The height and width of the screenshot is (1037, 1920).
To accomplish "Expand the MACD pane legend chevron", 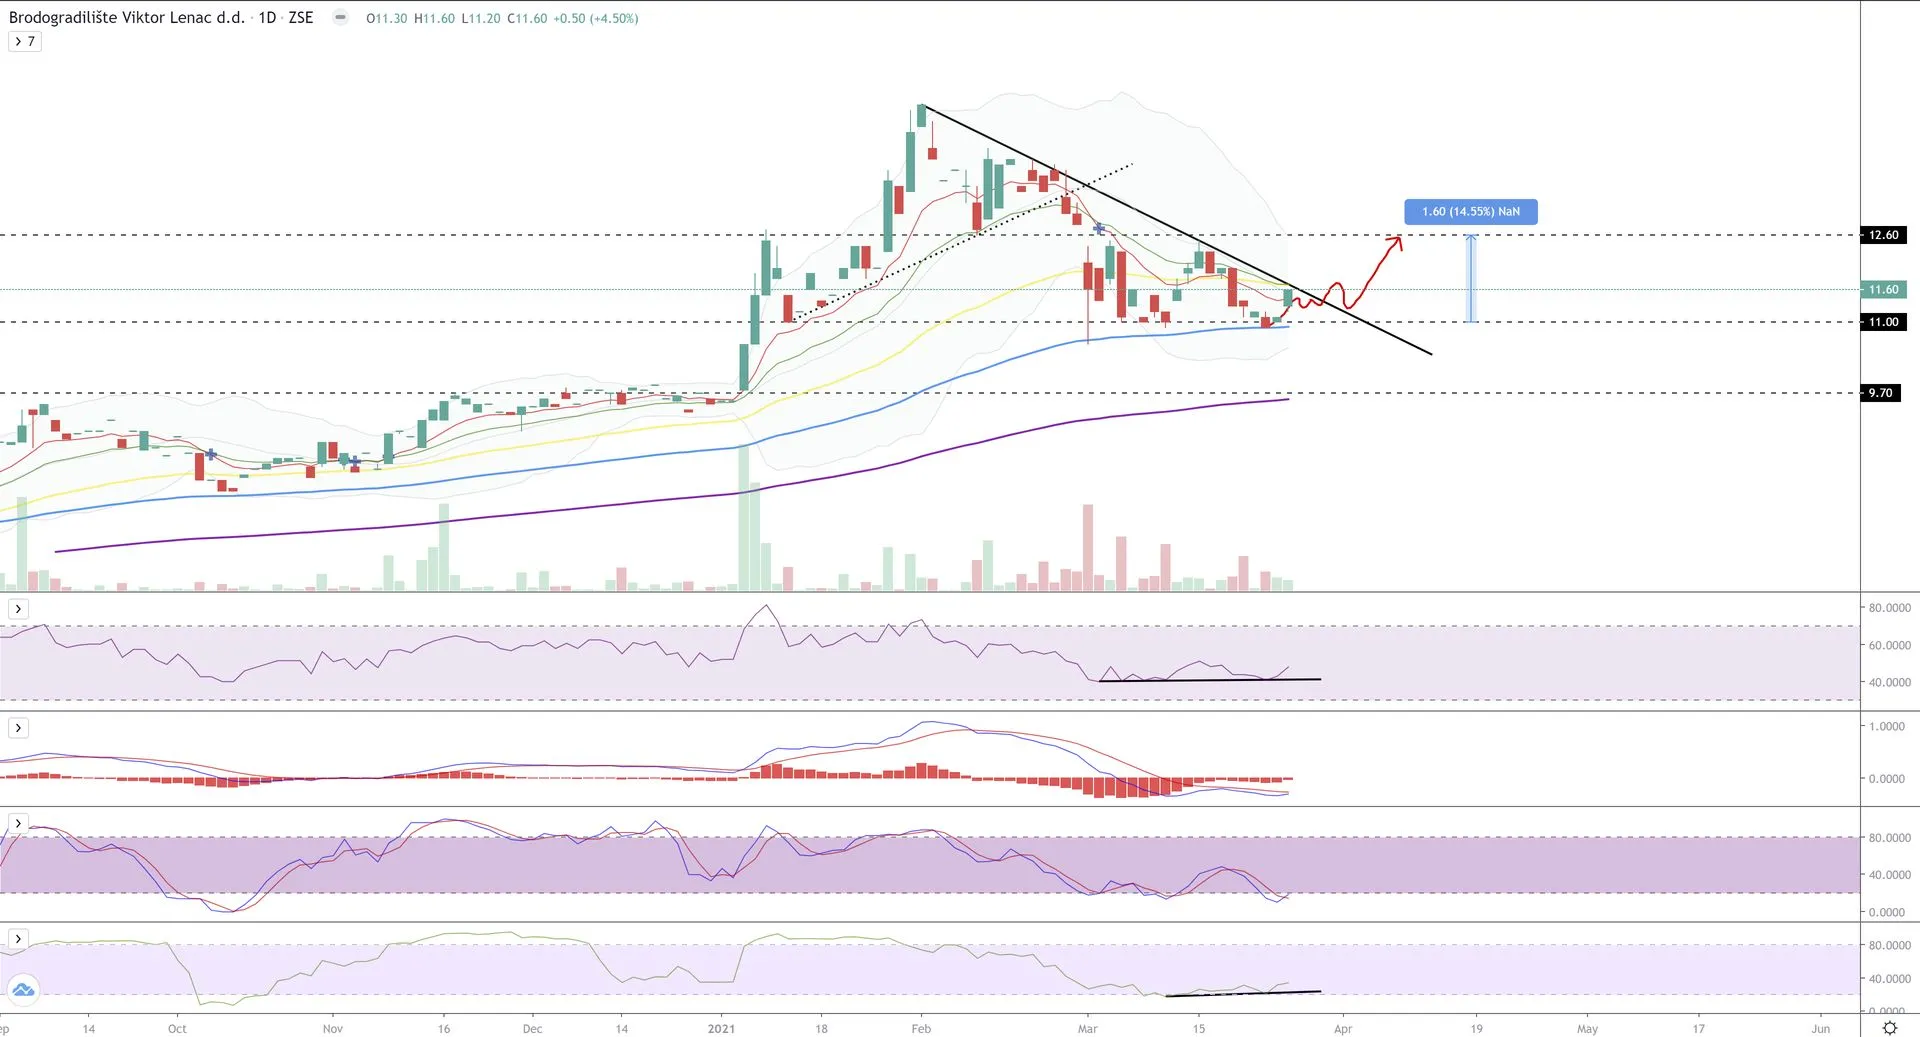I will click(18, 728).
